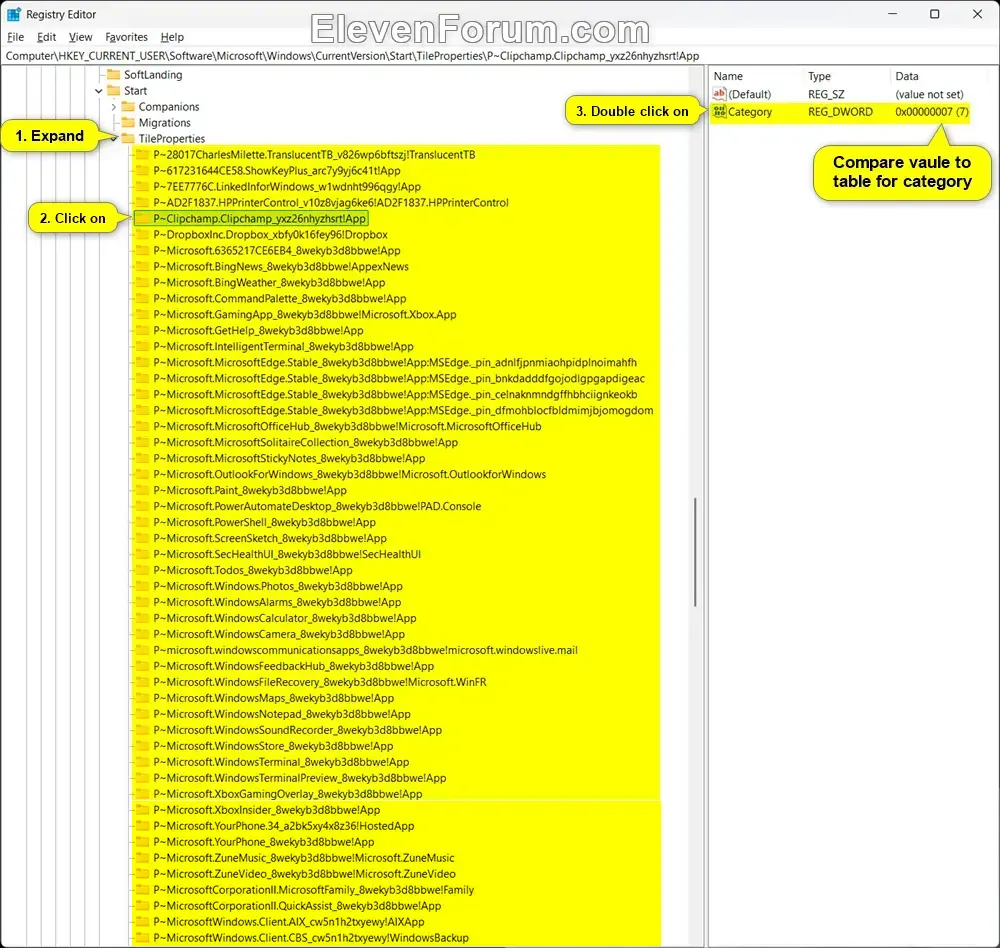Select the P~Microsoft.WindowsSoundRecorder key

297,730
